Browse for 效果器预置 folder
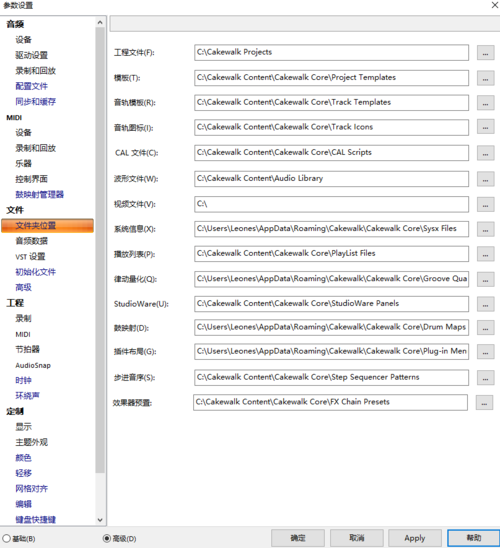The width and height of the screenshot is (500, 548). tap(484, 403)
